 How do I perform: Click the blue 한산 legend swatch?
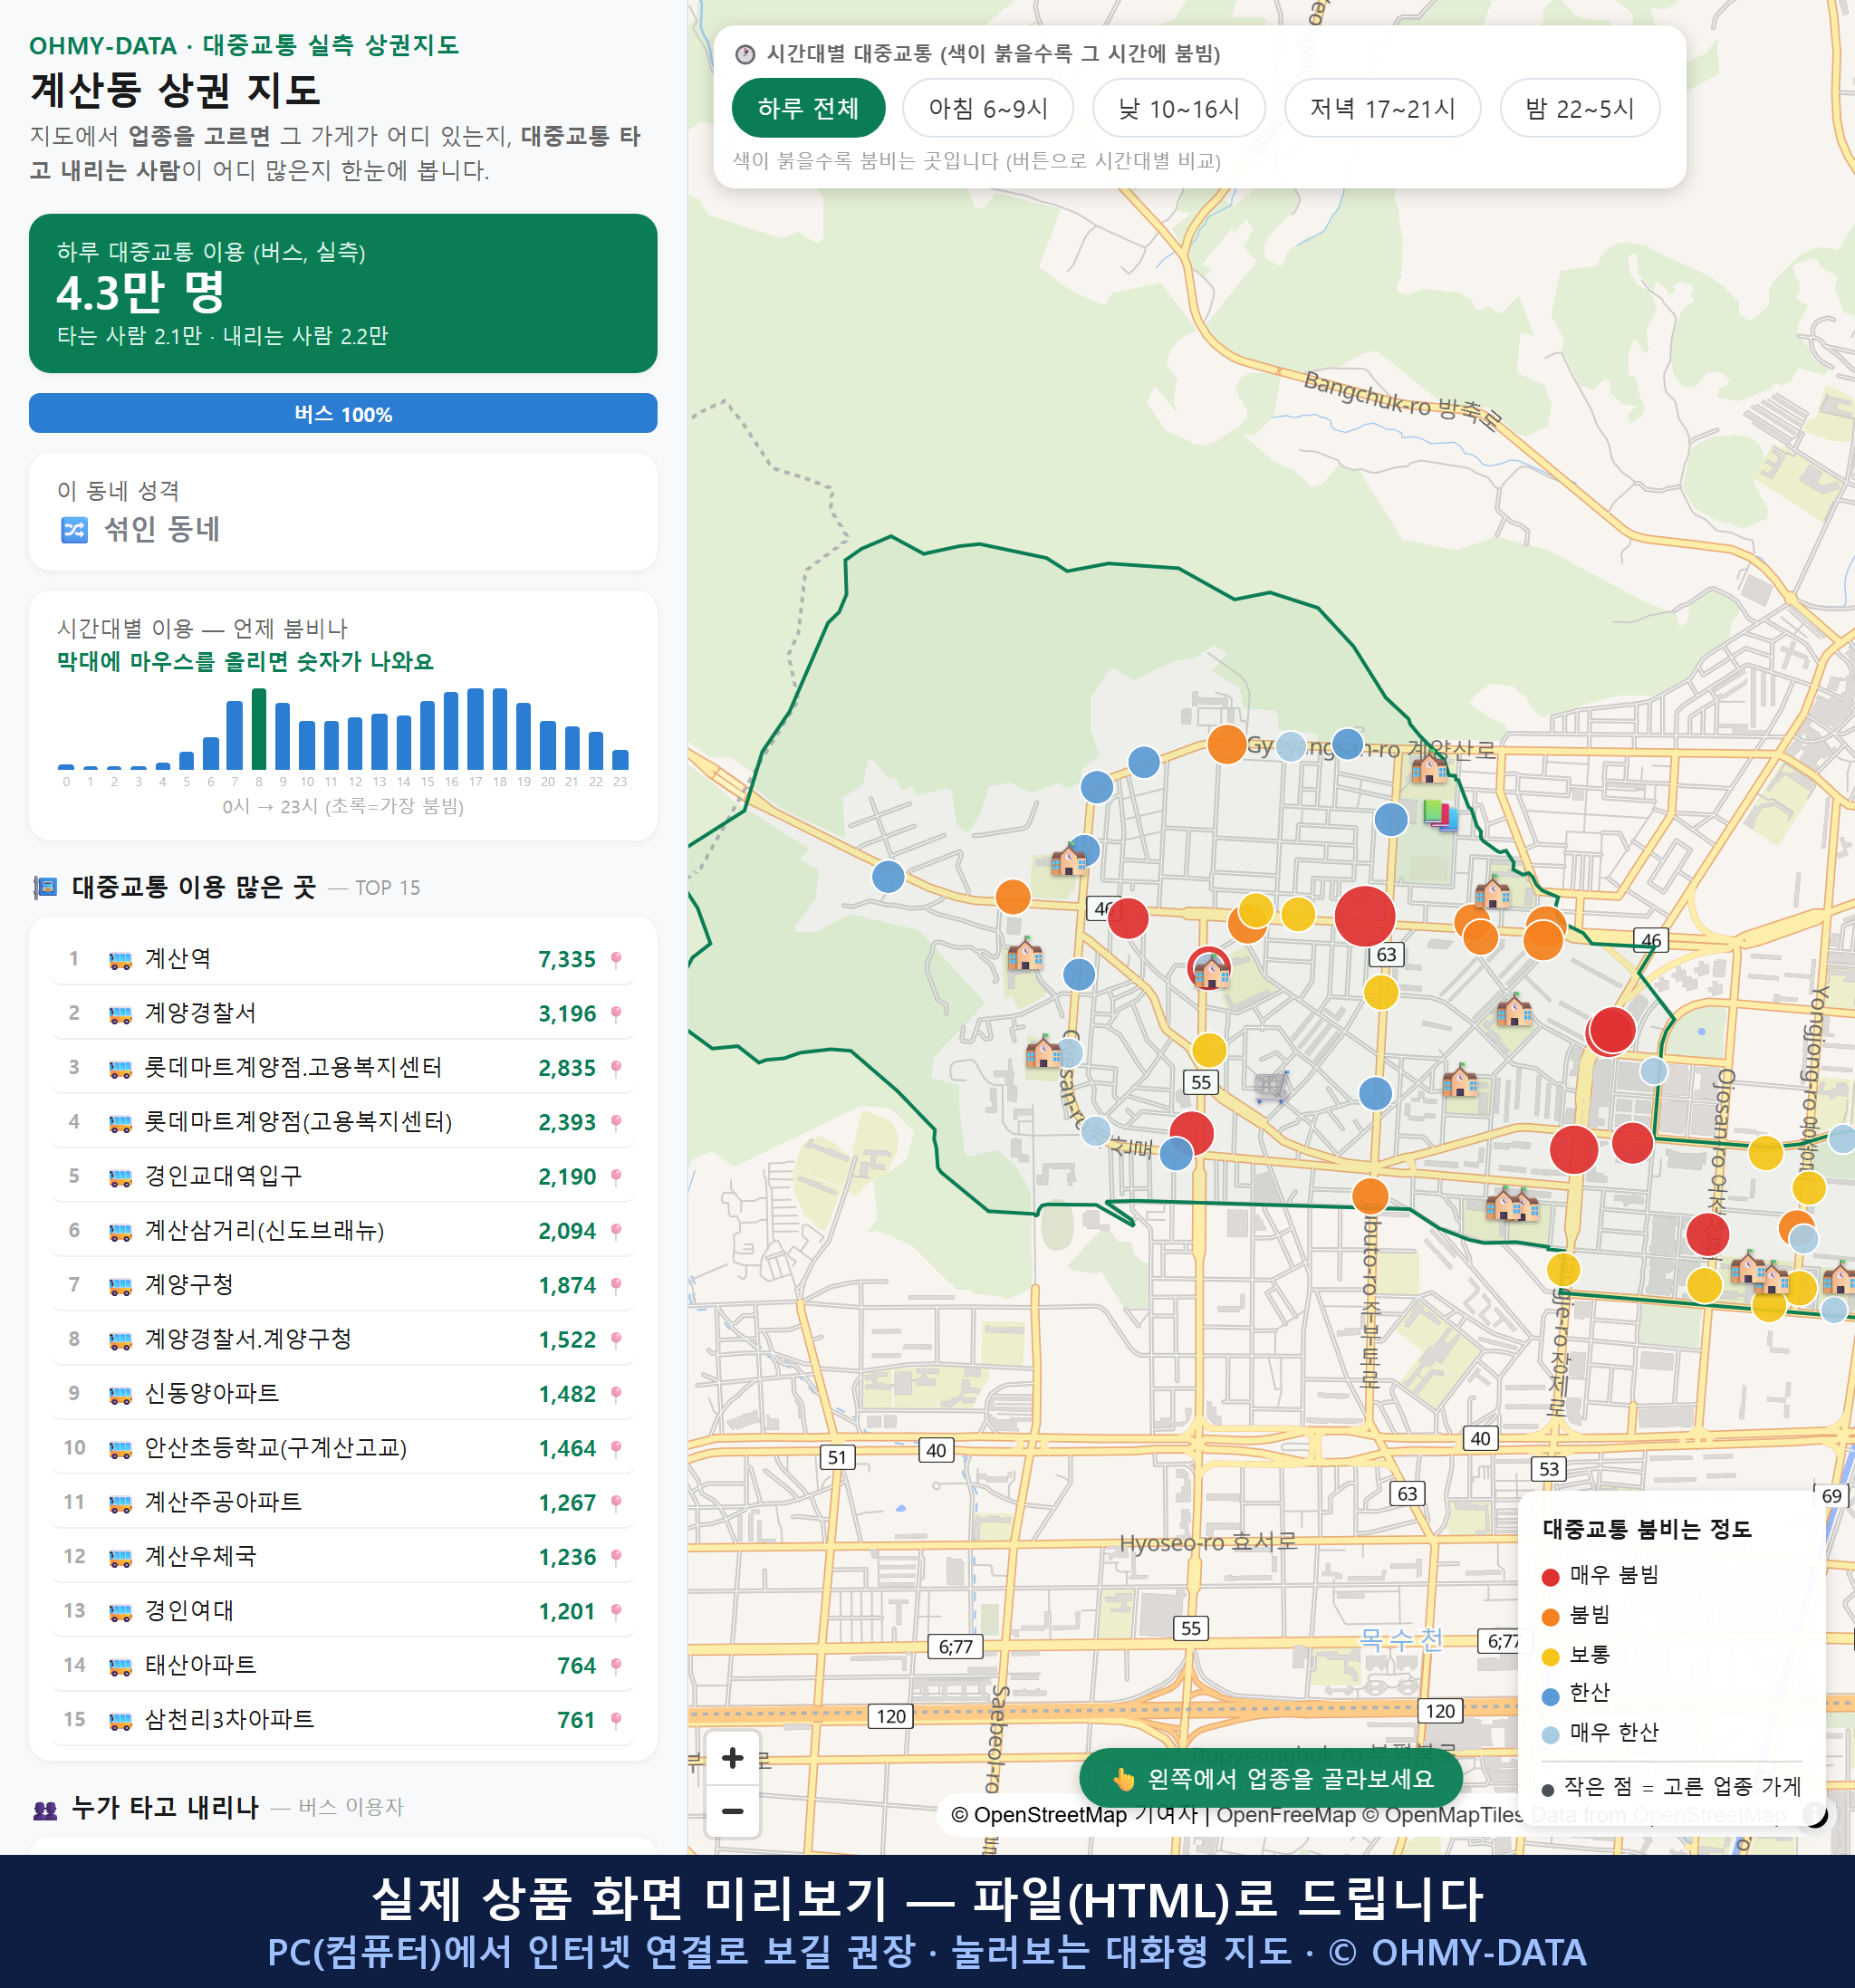click(x=1551, y=1696)
